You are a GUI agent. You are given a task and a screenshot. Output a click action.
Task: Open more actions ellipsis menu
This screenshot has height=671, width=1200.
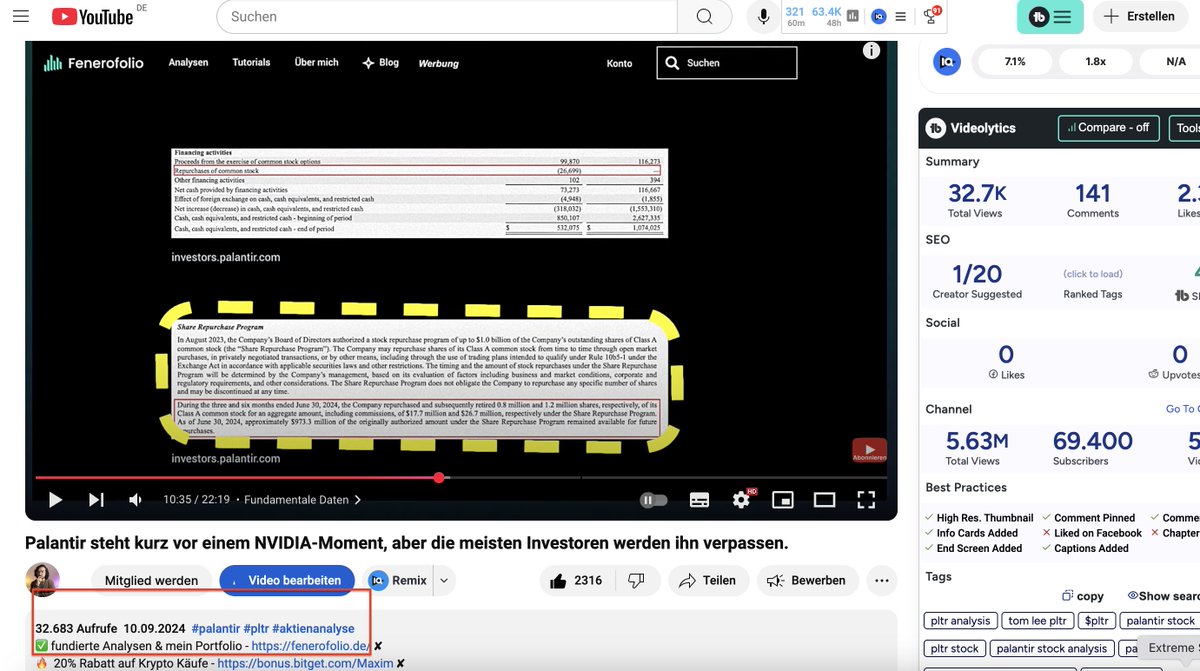tap(881, 580)
